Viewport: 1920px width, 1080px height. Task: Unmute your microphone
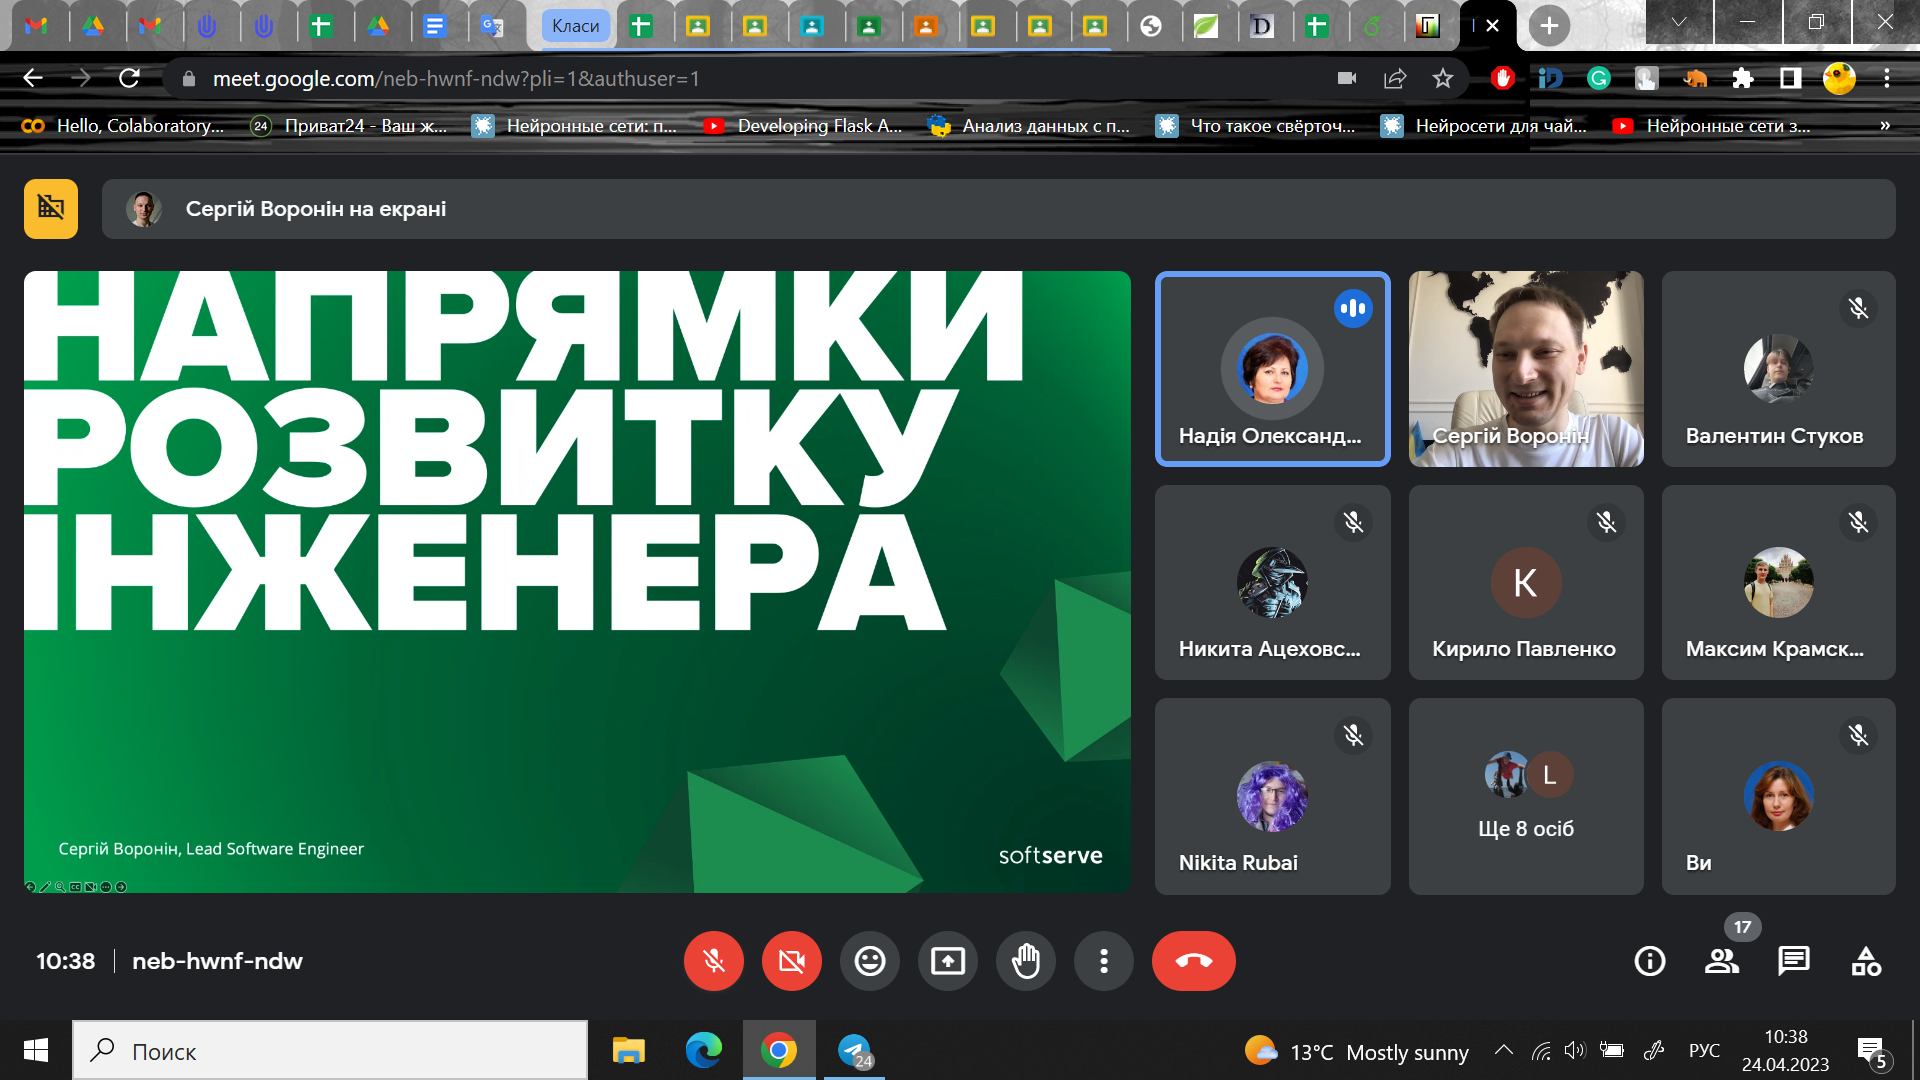coord(713,961)
